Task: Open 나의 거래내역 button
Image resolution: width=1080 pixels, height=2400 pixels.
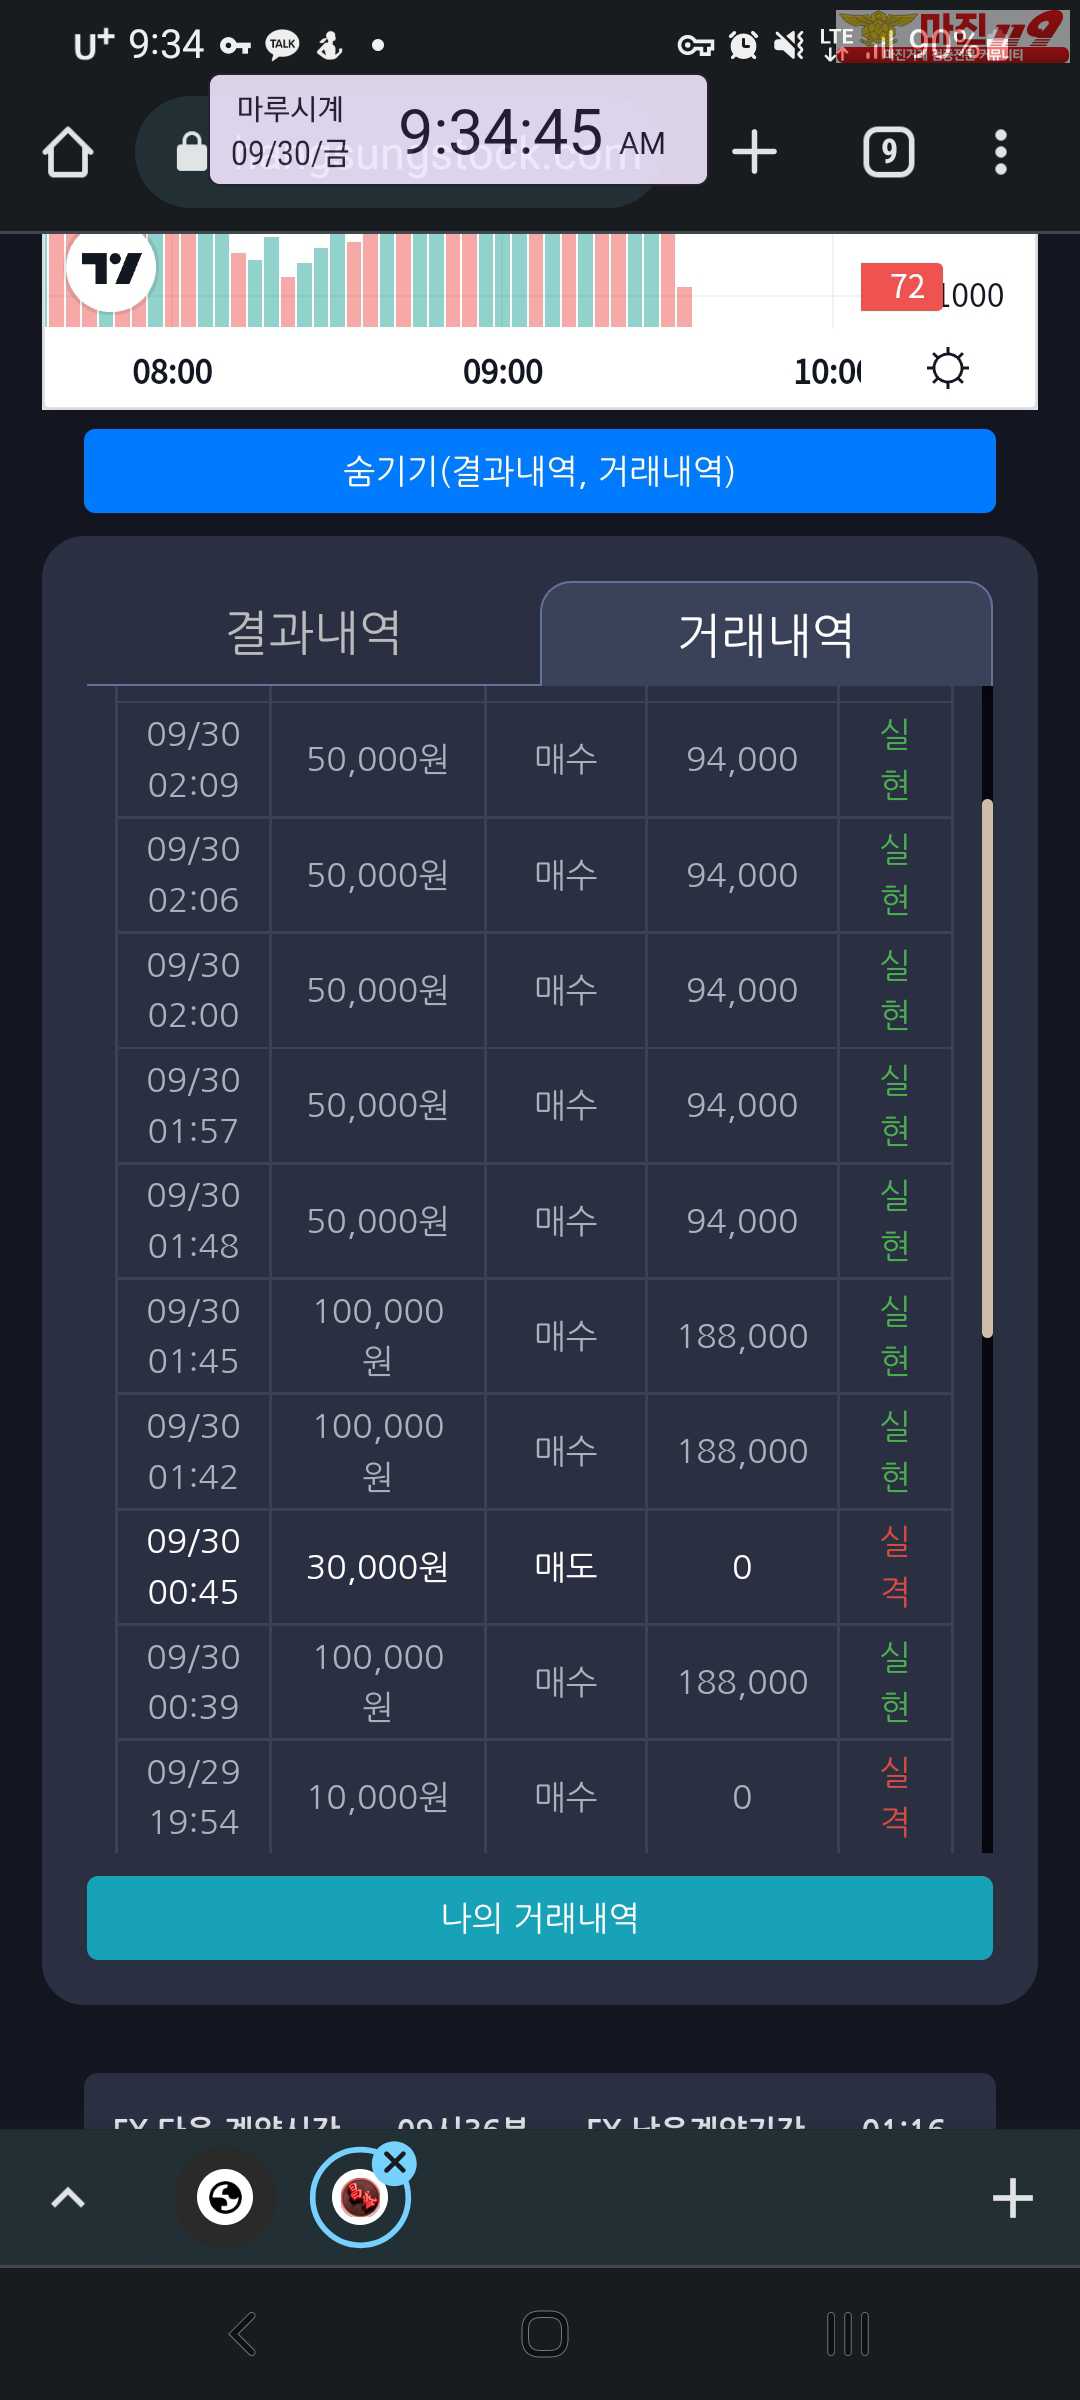Action: click(540, 1918)
